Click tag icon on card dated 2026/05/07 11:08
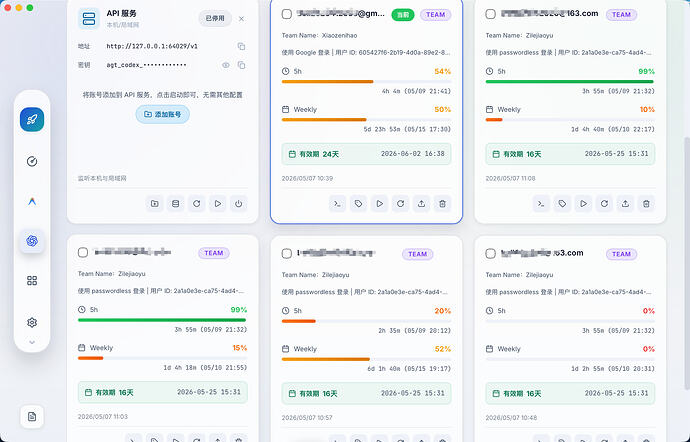This screenshot has height=442, width=690. click(x=562, y=204)
